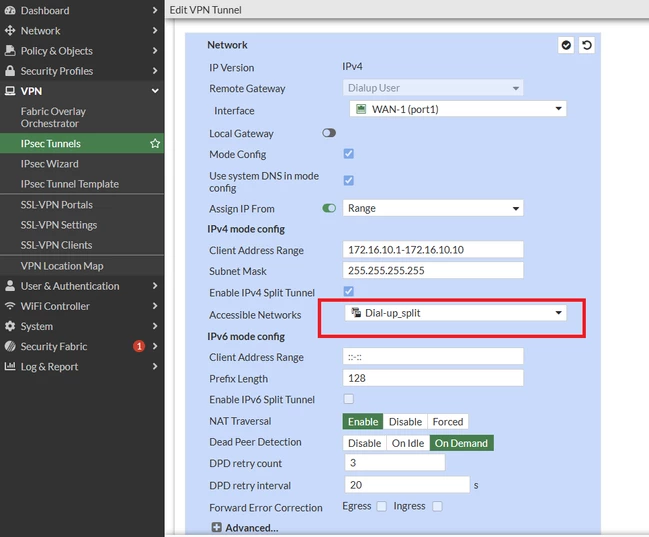Click the Dashboard gauge icon
This screenshot has height=537, width=649.
click(10, 10)
